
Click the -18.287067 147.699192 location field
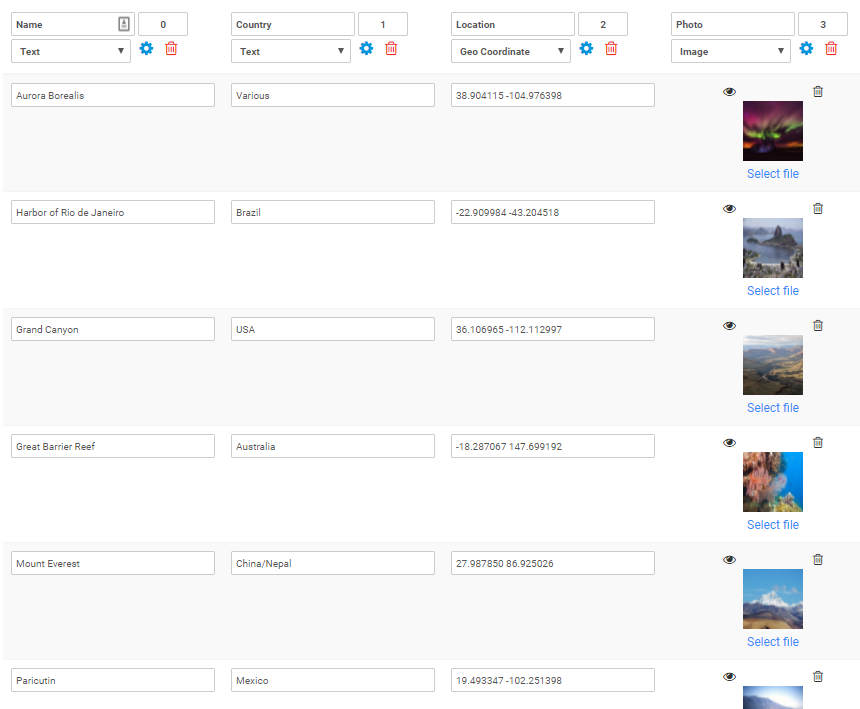click(x=552, y=446)
